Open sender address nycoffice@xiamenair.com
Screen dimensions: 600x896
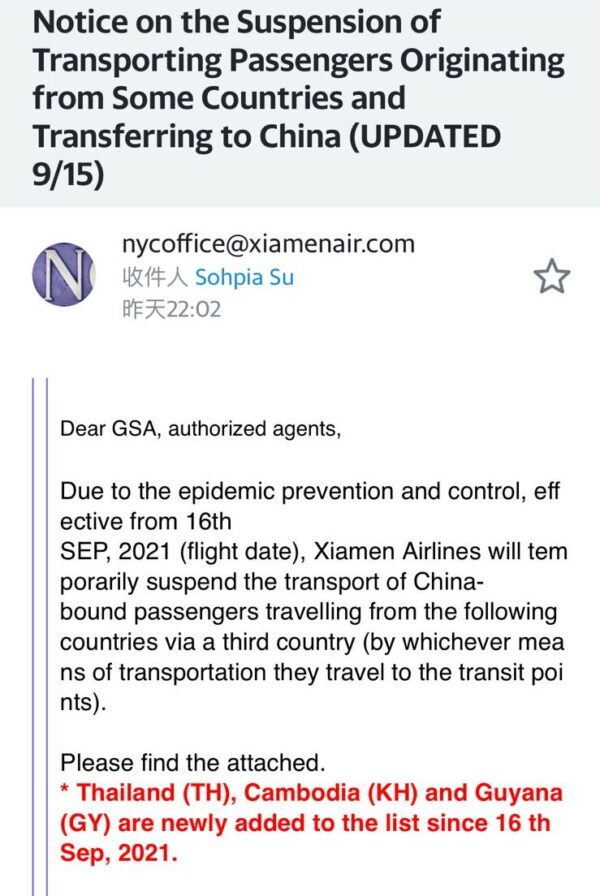coord(267,244)
